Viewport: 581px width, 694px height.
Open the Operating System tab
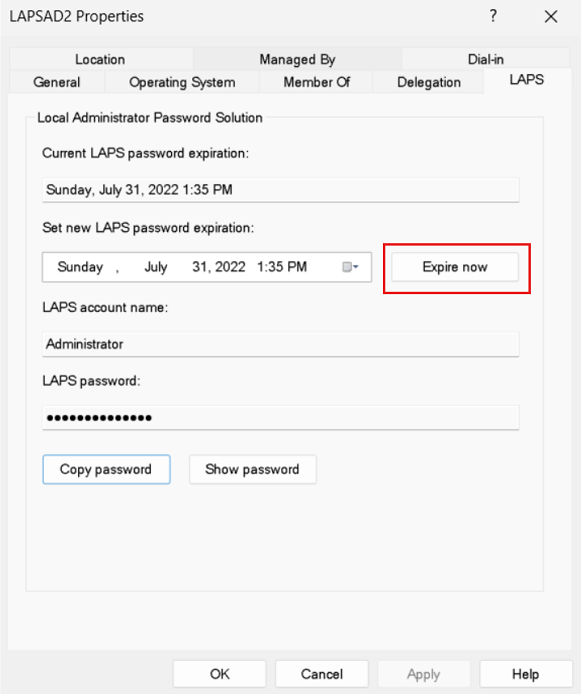[182, 82]
